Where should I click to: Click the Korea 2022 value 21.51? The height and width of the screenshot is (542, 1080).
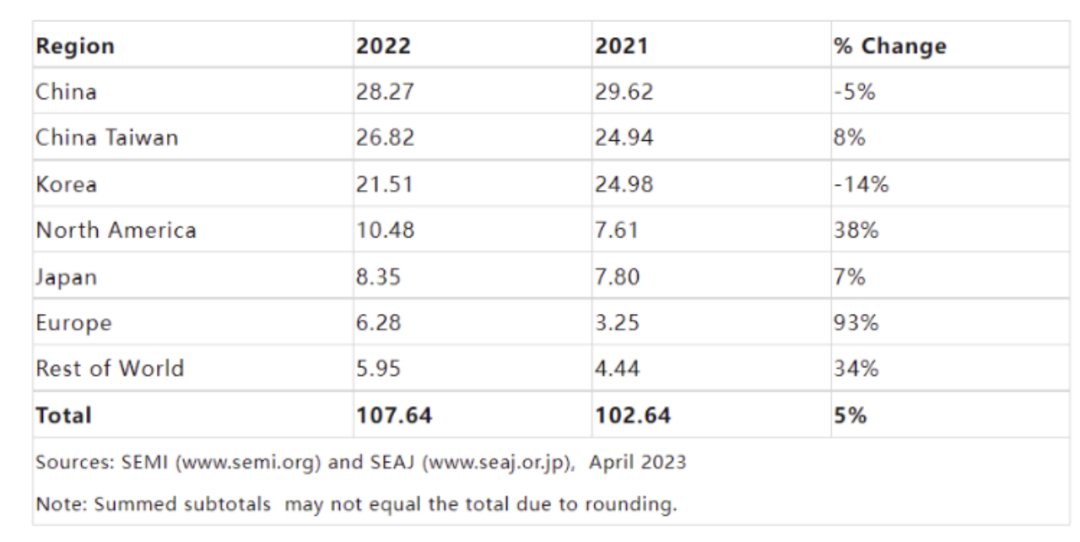(x=384, y=184)
